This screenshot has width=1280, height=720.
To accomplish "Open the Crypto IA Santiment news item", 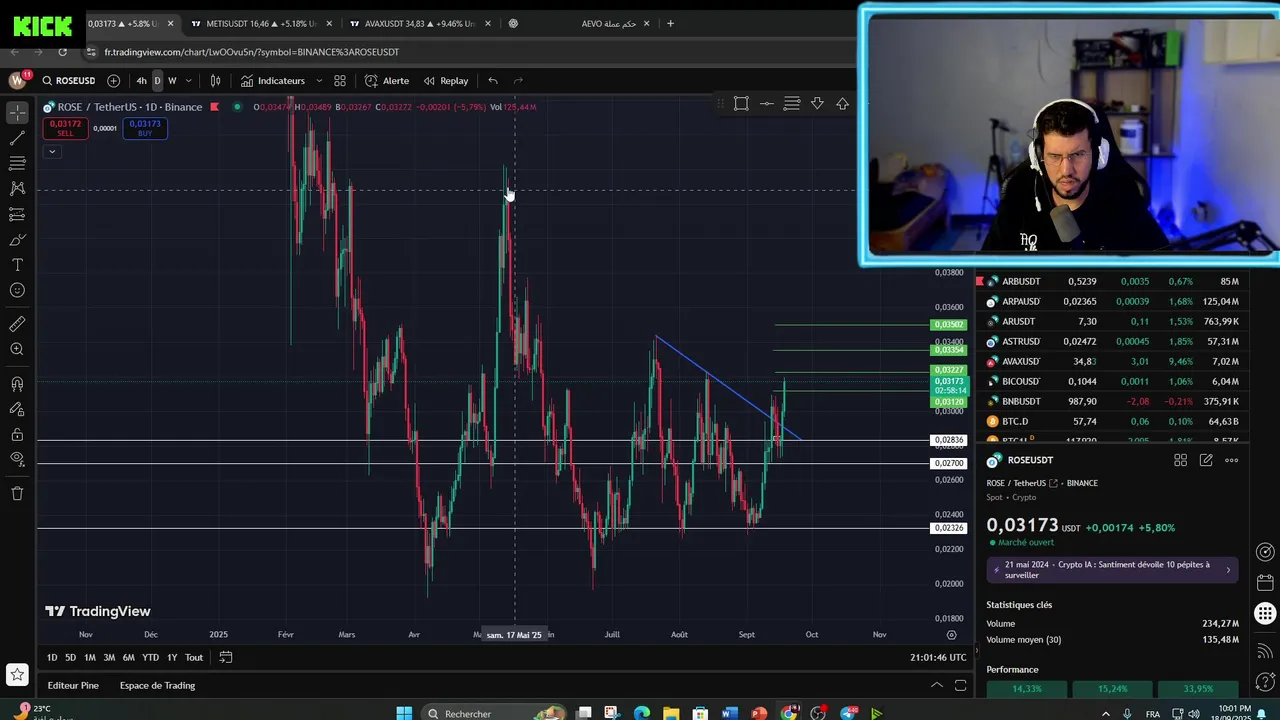I will (x=1112, y=570).
